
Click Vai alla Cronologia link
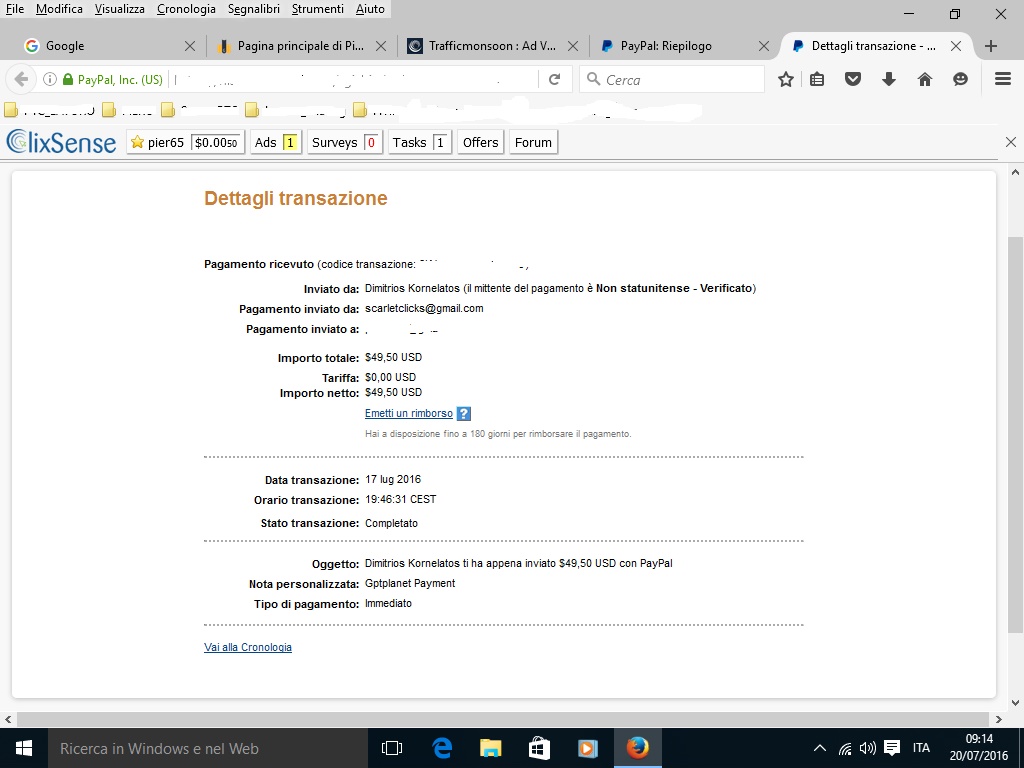pos(248,647)
